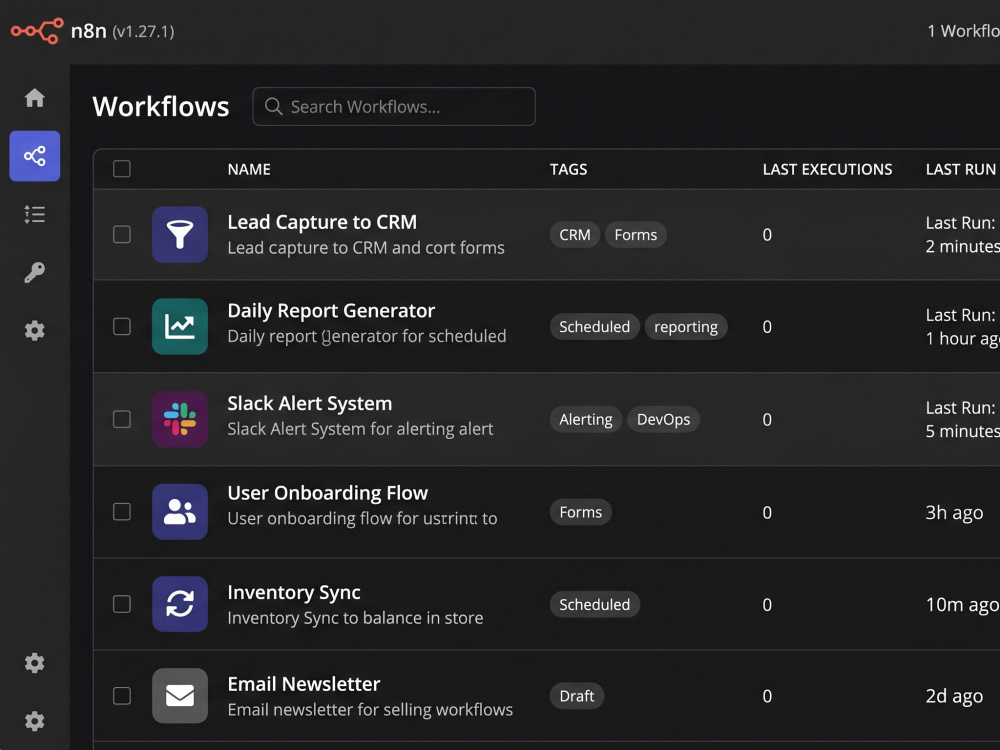
Task: Select the workflows share-node sidebar icon
Action: (34, 156)
